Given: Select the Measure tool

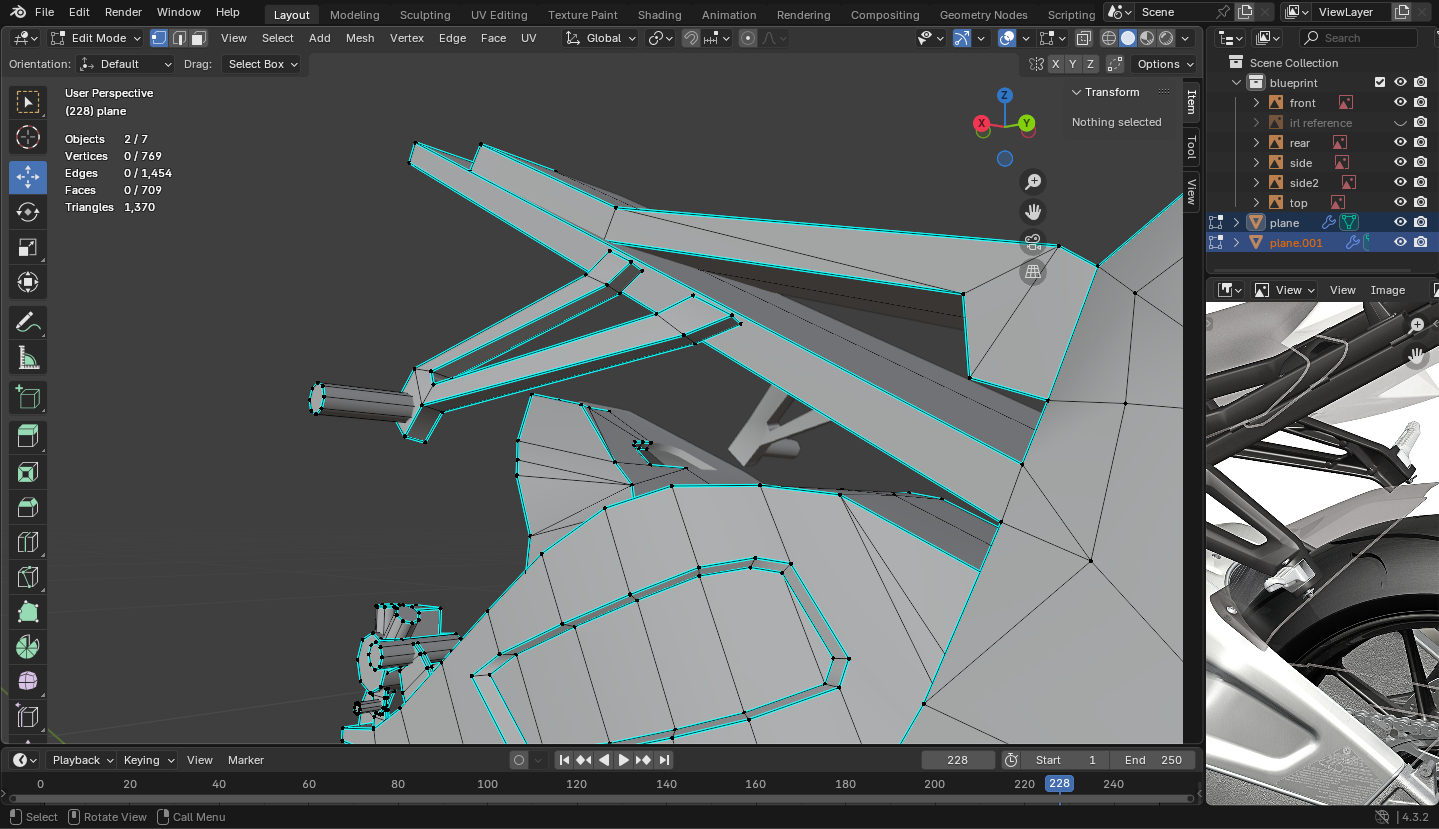Looking at the screenshot, I should [28, 357].
